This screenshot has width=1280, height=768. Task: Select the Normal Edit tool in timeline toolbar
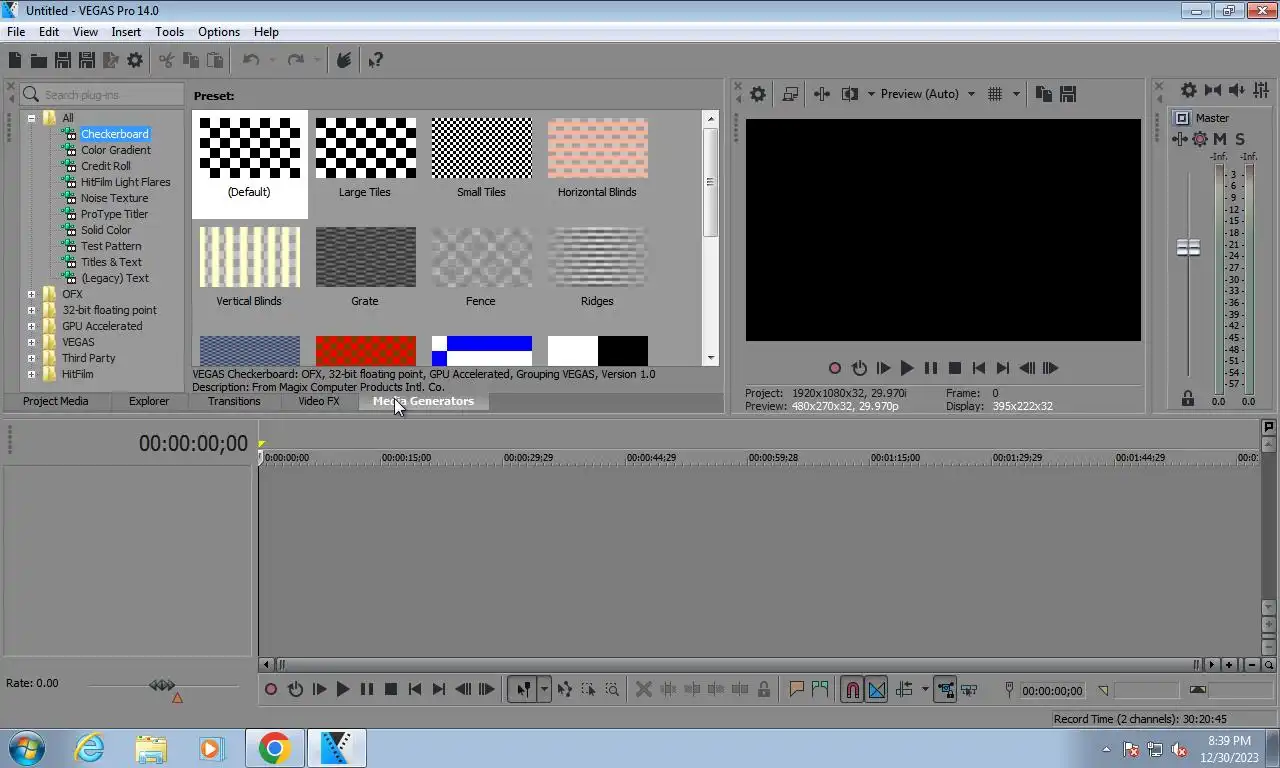click(523, 690)
